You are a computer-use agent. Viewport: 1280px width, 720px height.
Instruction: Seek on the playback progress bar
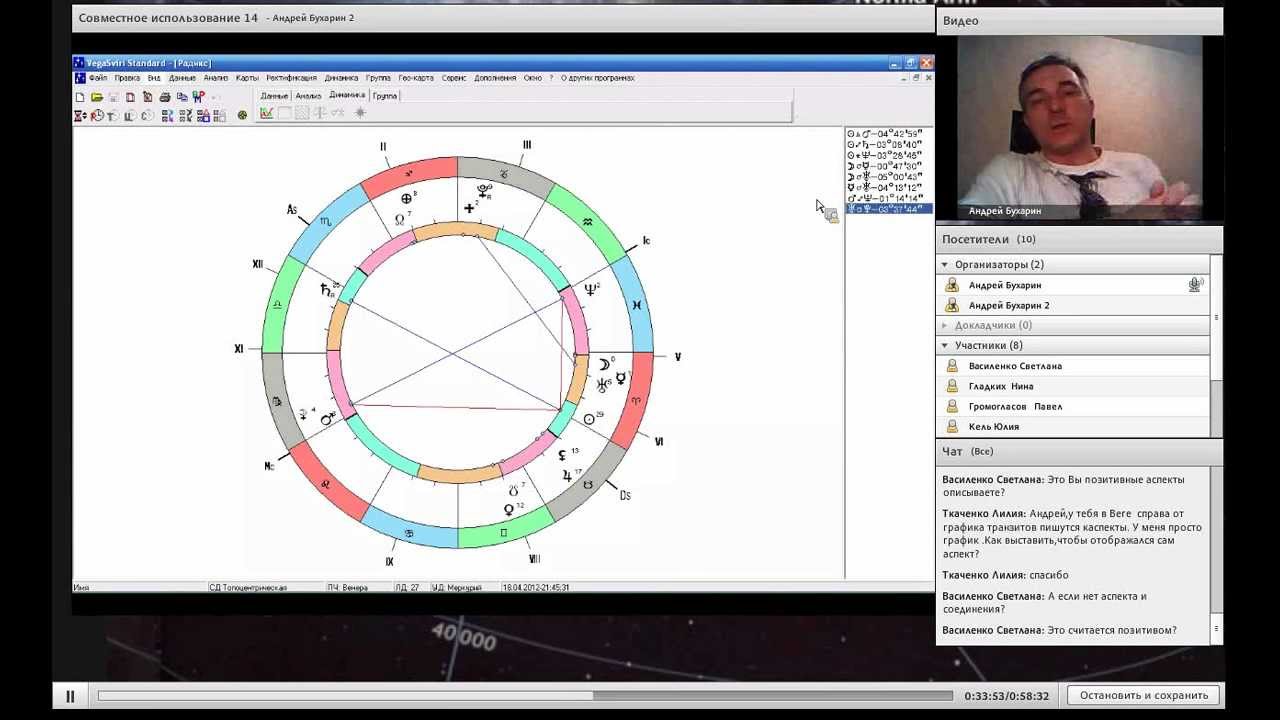pyautogui.click(x=525, y=696)
